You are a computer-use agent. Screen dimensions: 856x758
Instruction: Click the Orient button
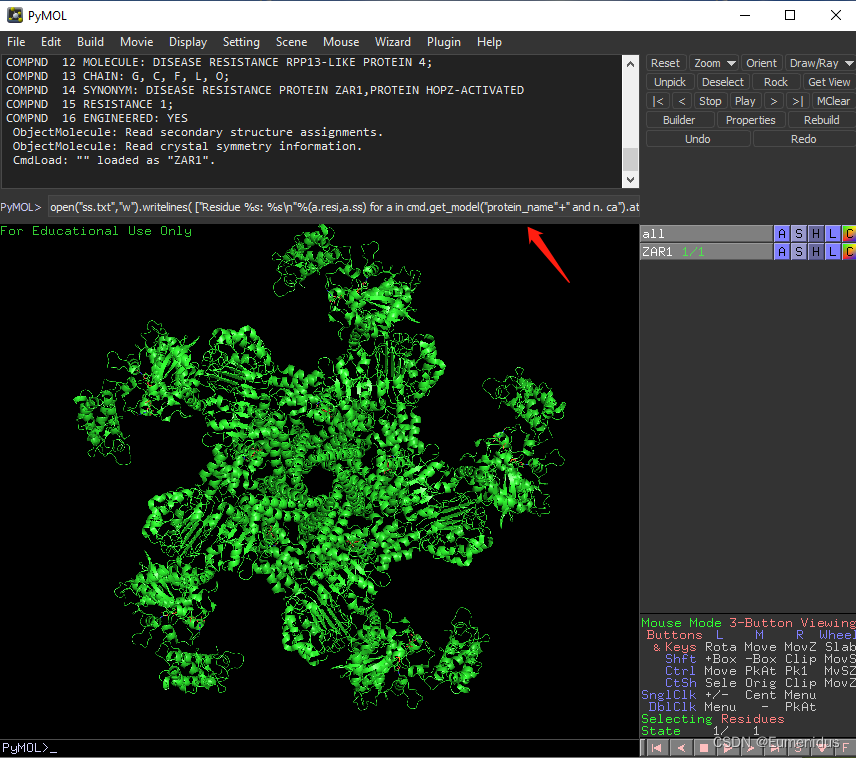coord(762,63)
